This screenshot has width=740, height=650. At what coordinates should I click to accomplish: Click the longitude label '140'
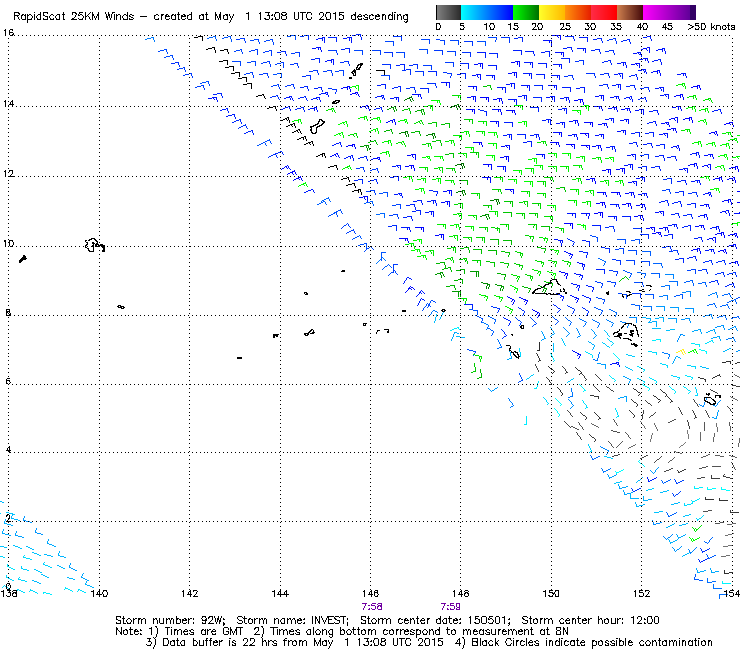tap(99, 593)
